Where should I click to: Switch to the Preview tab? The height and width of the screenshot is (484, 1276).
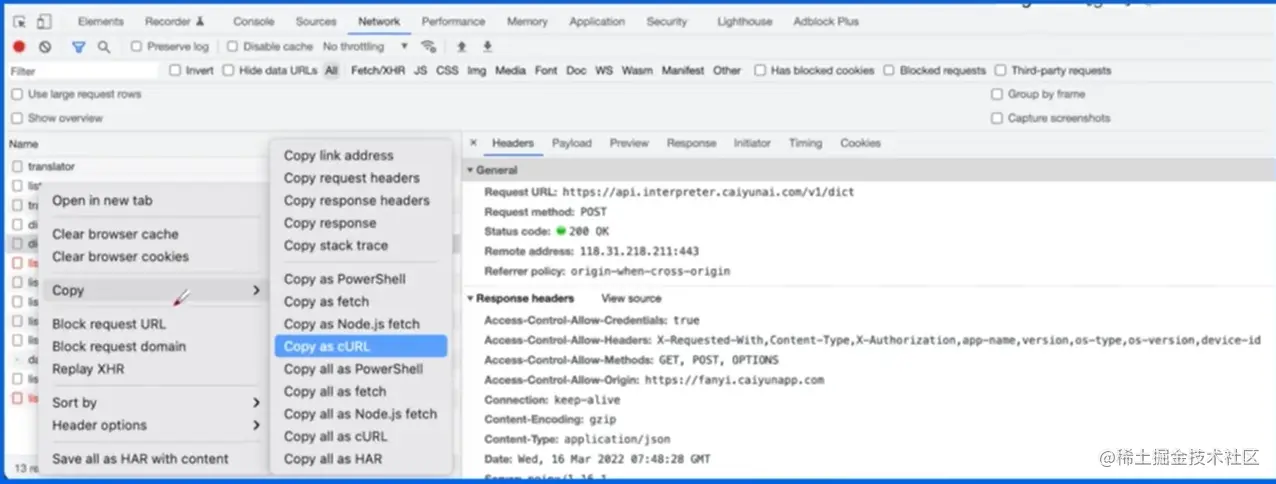pyautogui.click(x=629, y=143)
